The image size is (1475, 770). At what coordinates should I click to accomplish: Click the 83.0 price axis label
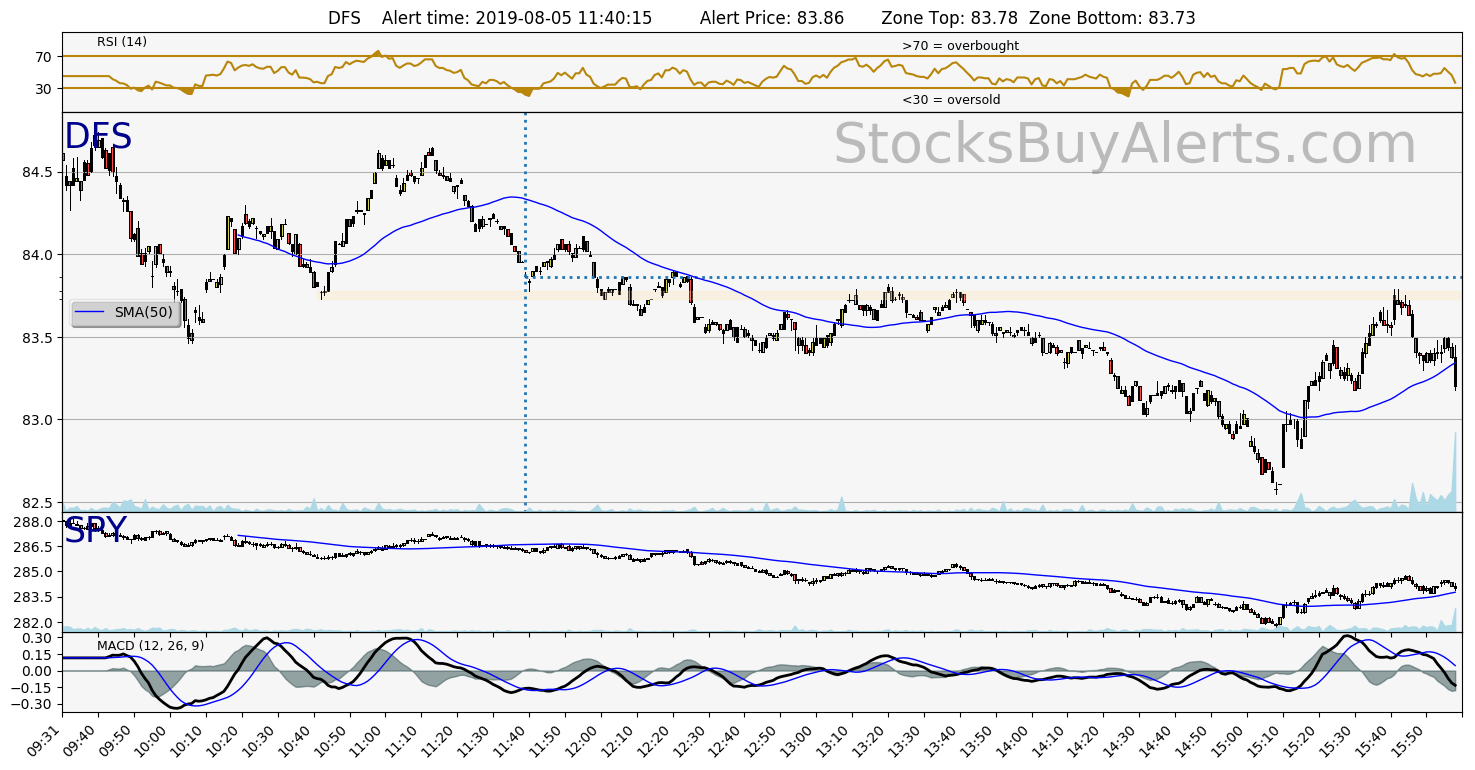(37, 420)
